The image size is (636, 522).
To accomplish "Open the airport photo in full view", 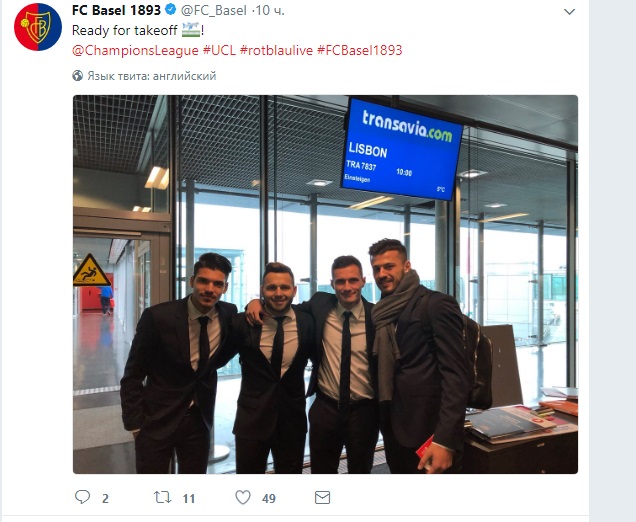I will 325,284.
